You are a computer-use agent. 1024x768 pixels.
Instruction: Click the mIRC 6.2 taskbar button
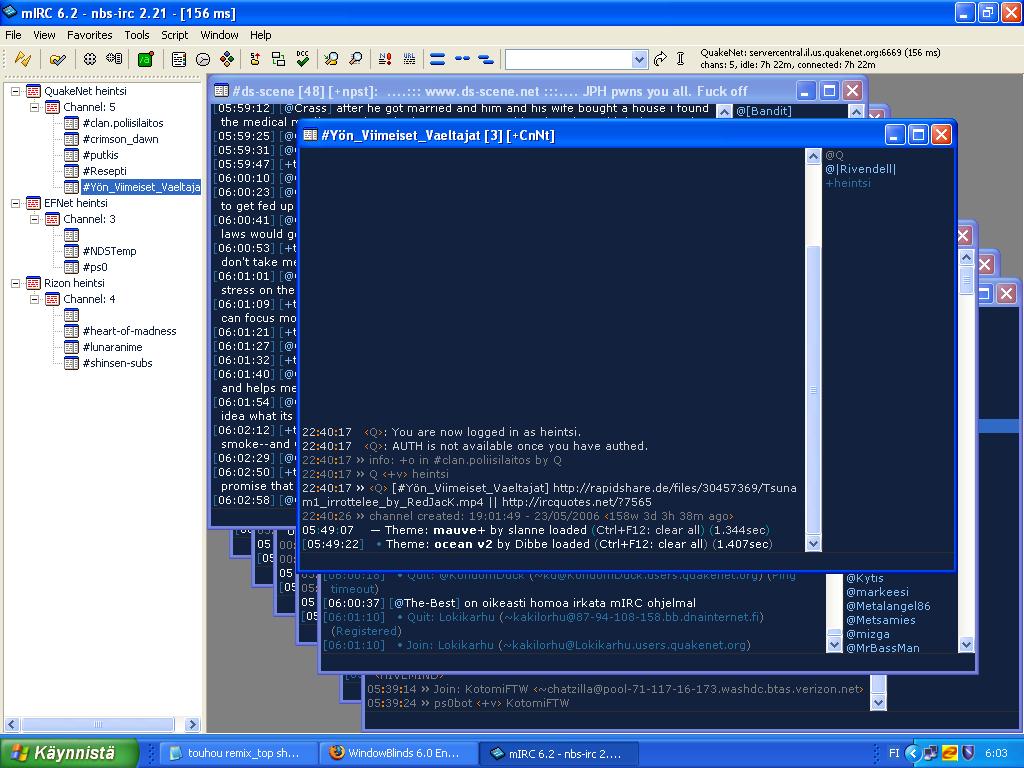pos(557,753)
